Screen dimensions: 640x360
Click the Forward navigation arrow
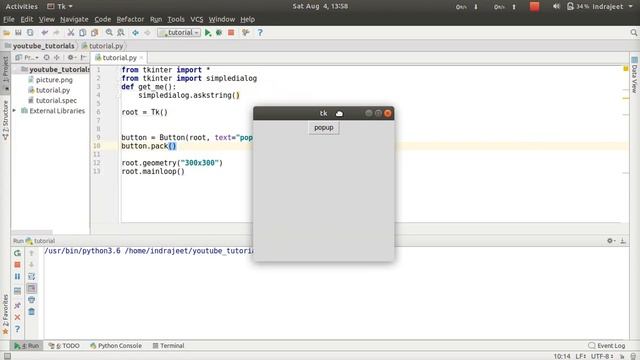point(147,33)
